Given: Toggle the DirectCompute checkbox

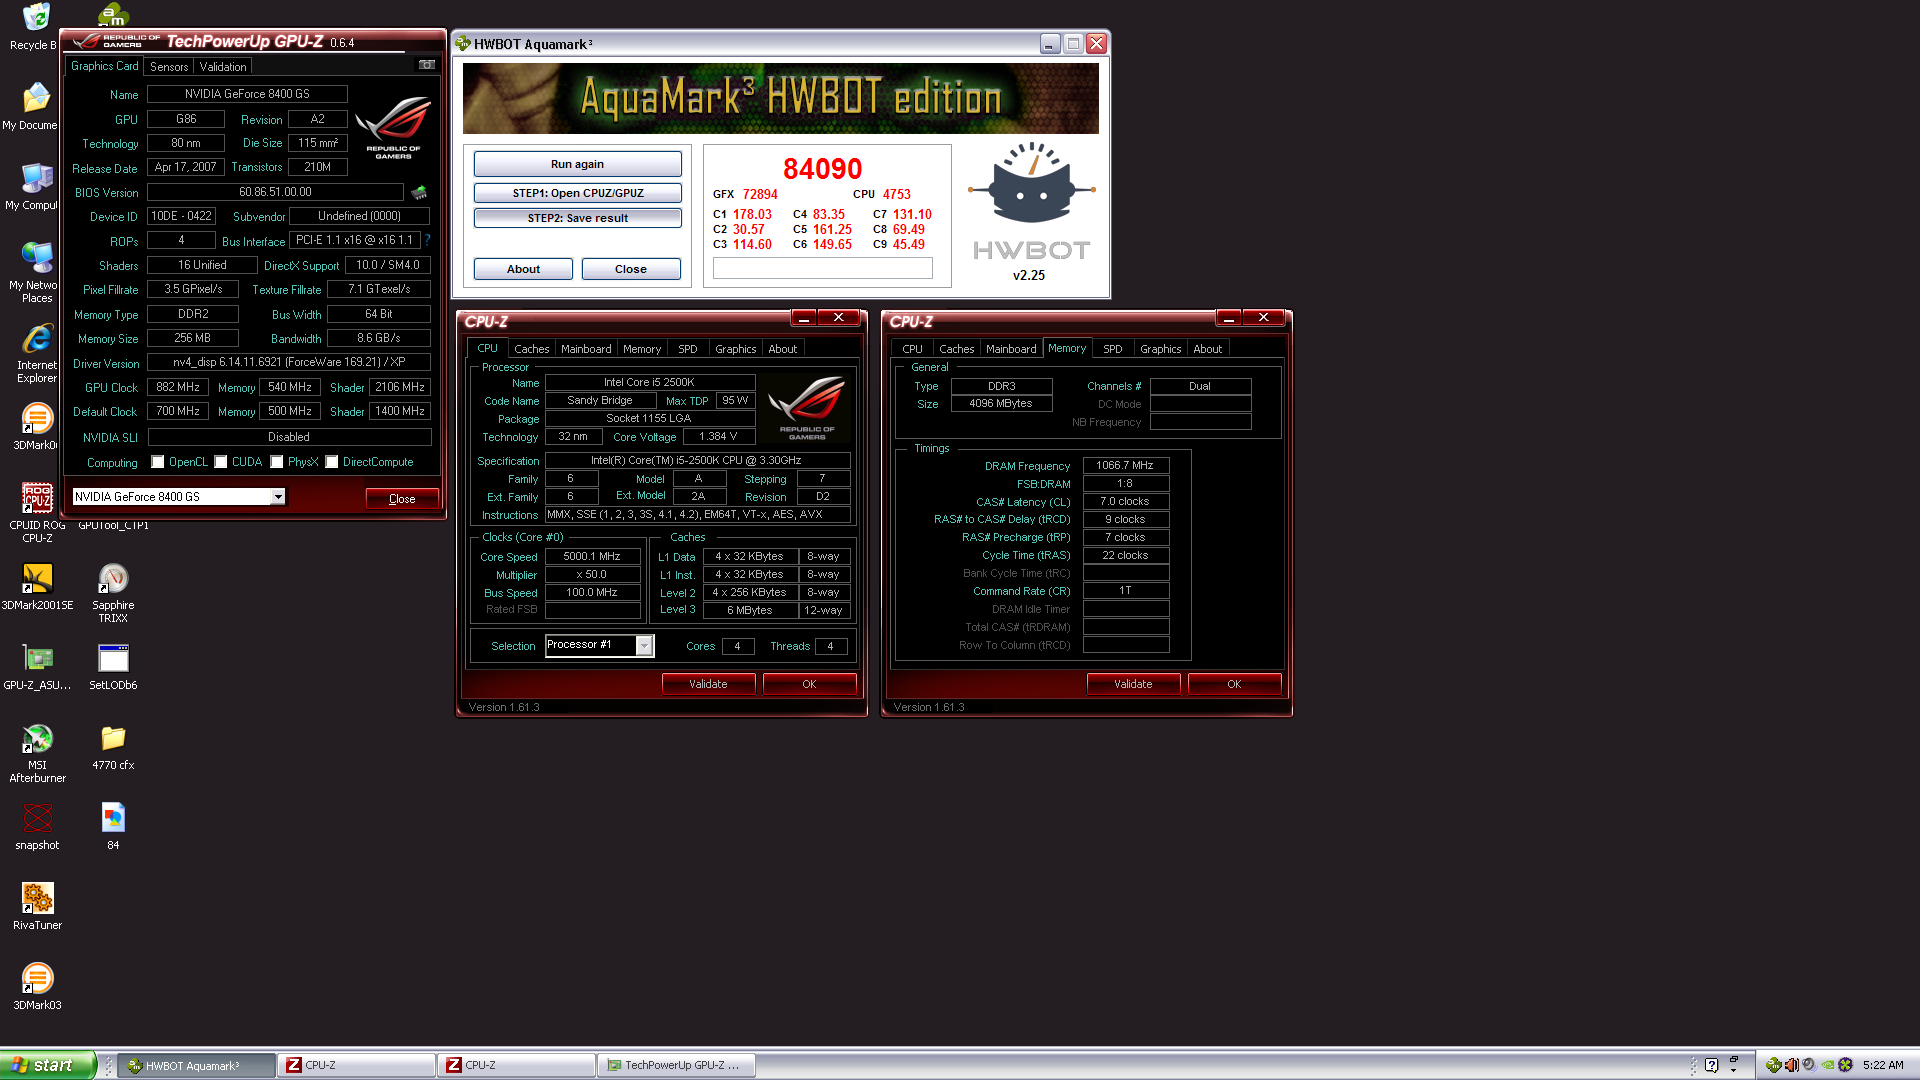Looking at the screenshot, I should 332,462.
